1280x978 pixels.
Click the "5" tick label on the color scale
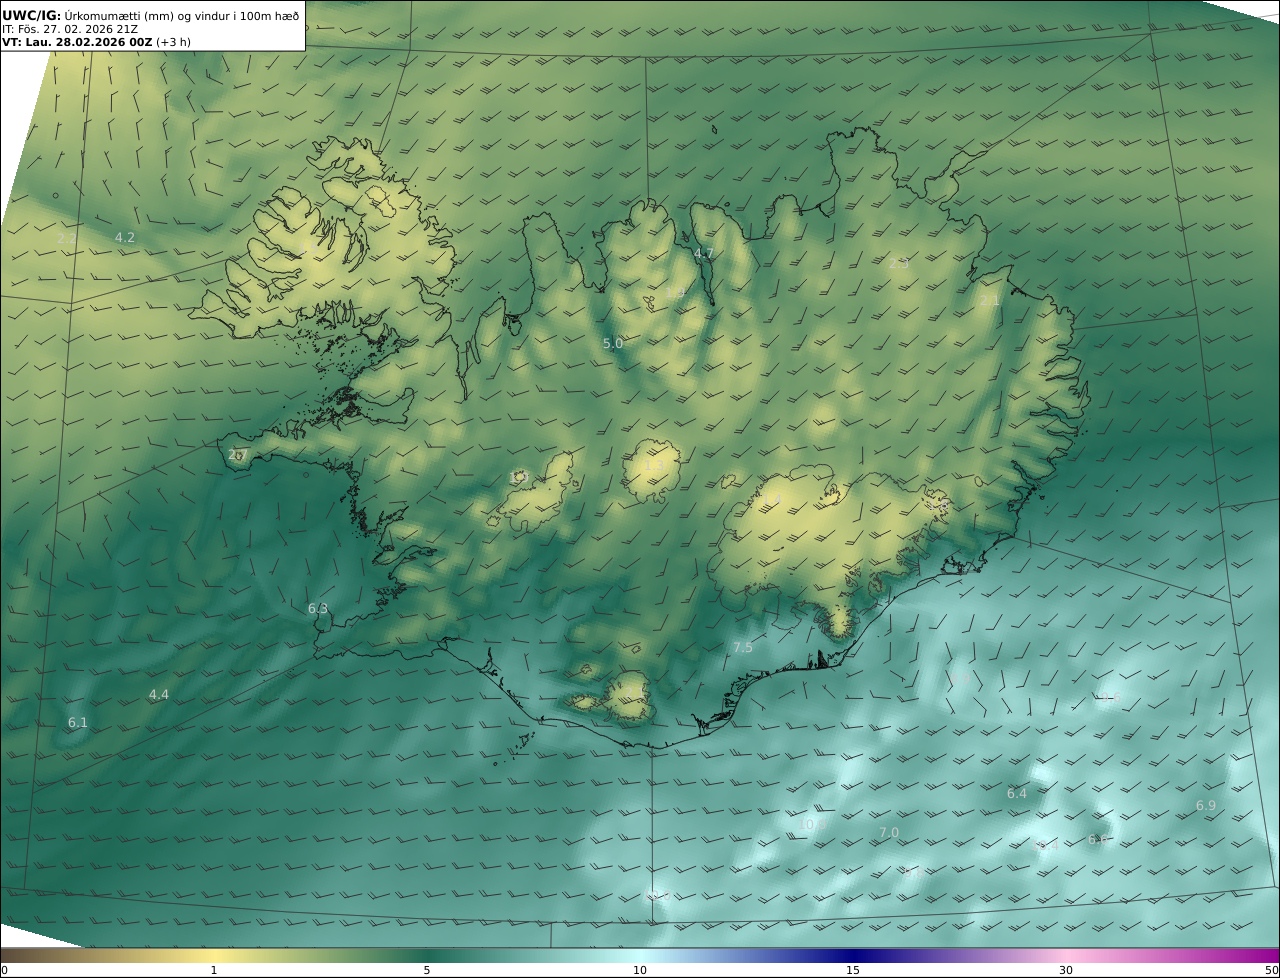click(427, 970)
